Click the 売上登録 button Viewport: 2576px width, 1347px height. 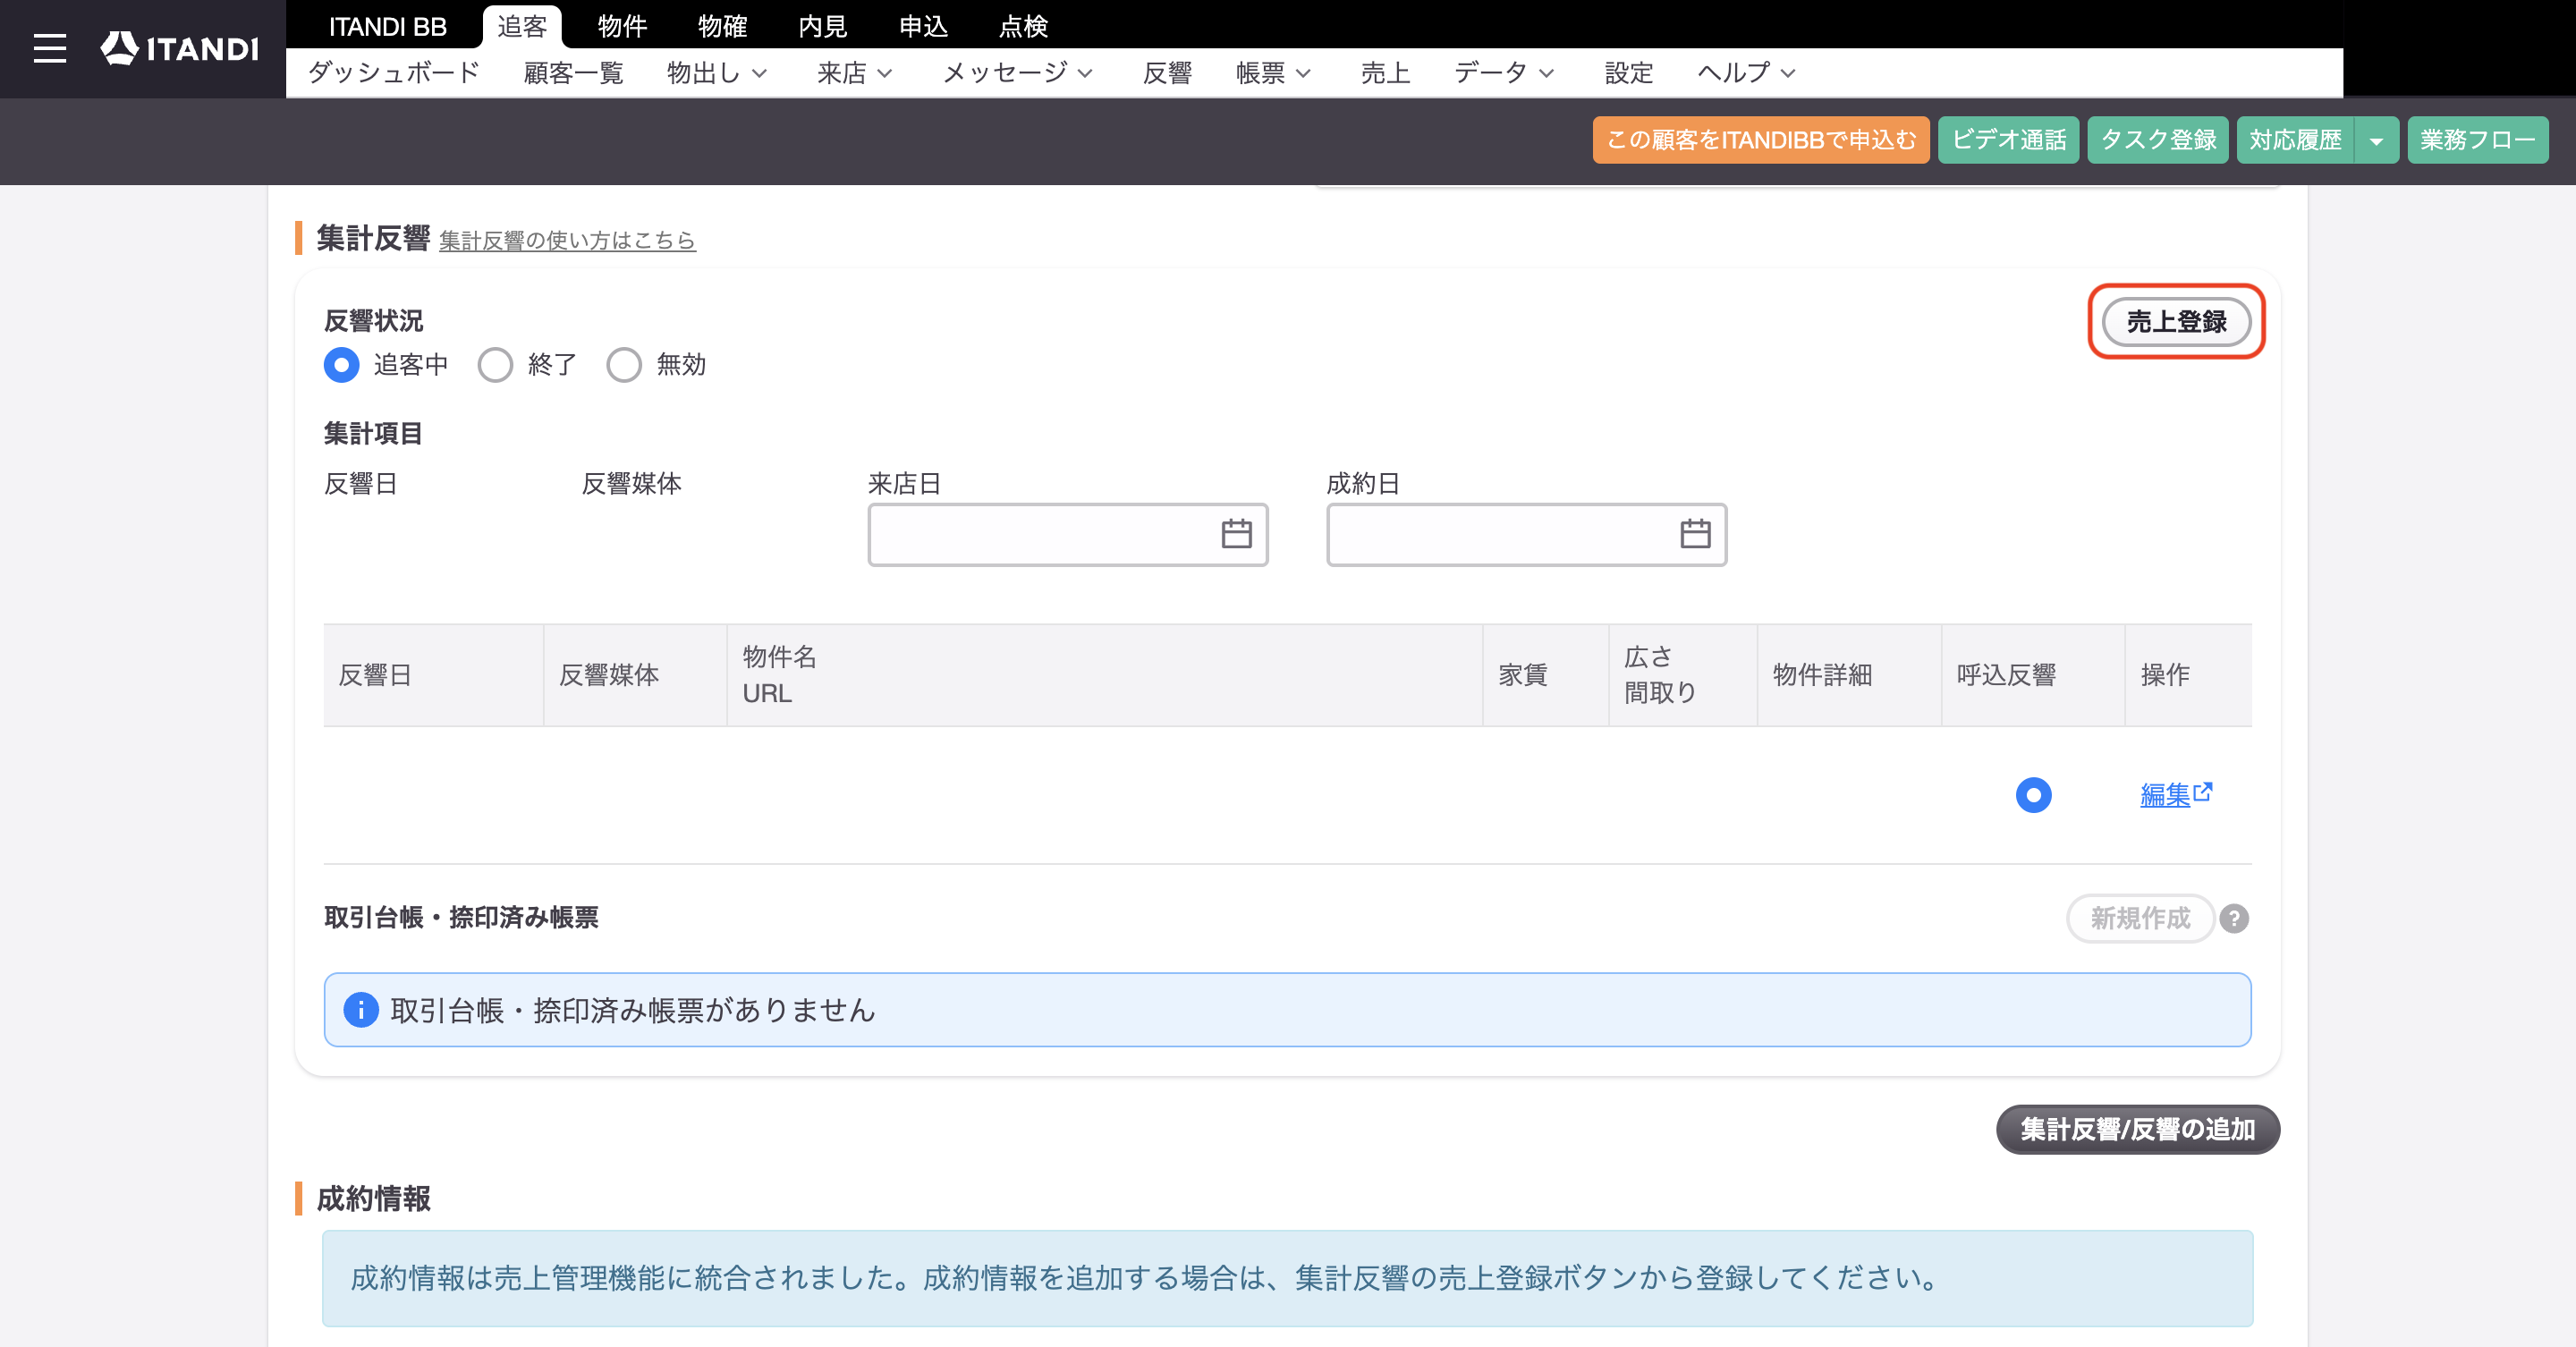2176,322
